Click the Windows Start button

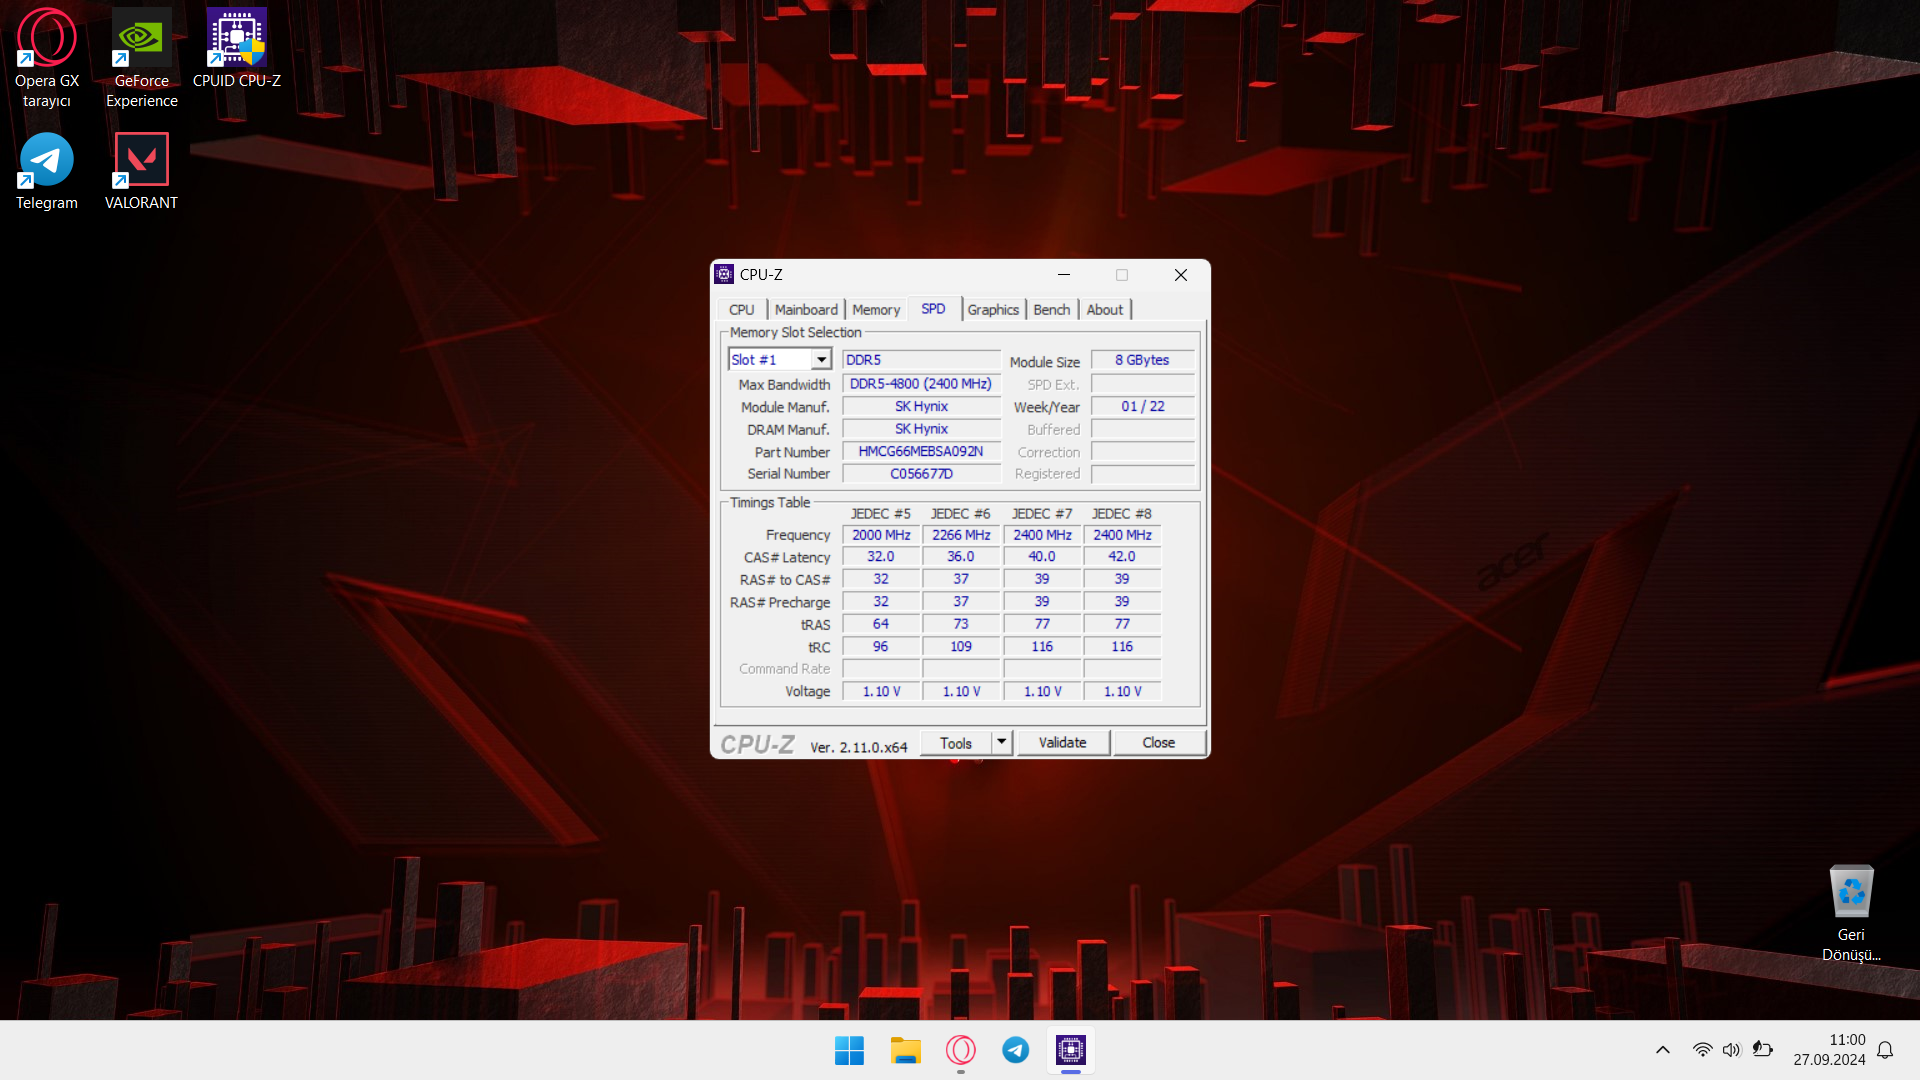click(x=849, y=1050)
